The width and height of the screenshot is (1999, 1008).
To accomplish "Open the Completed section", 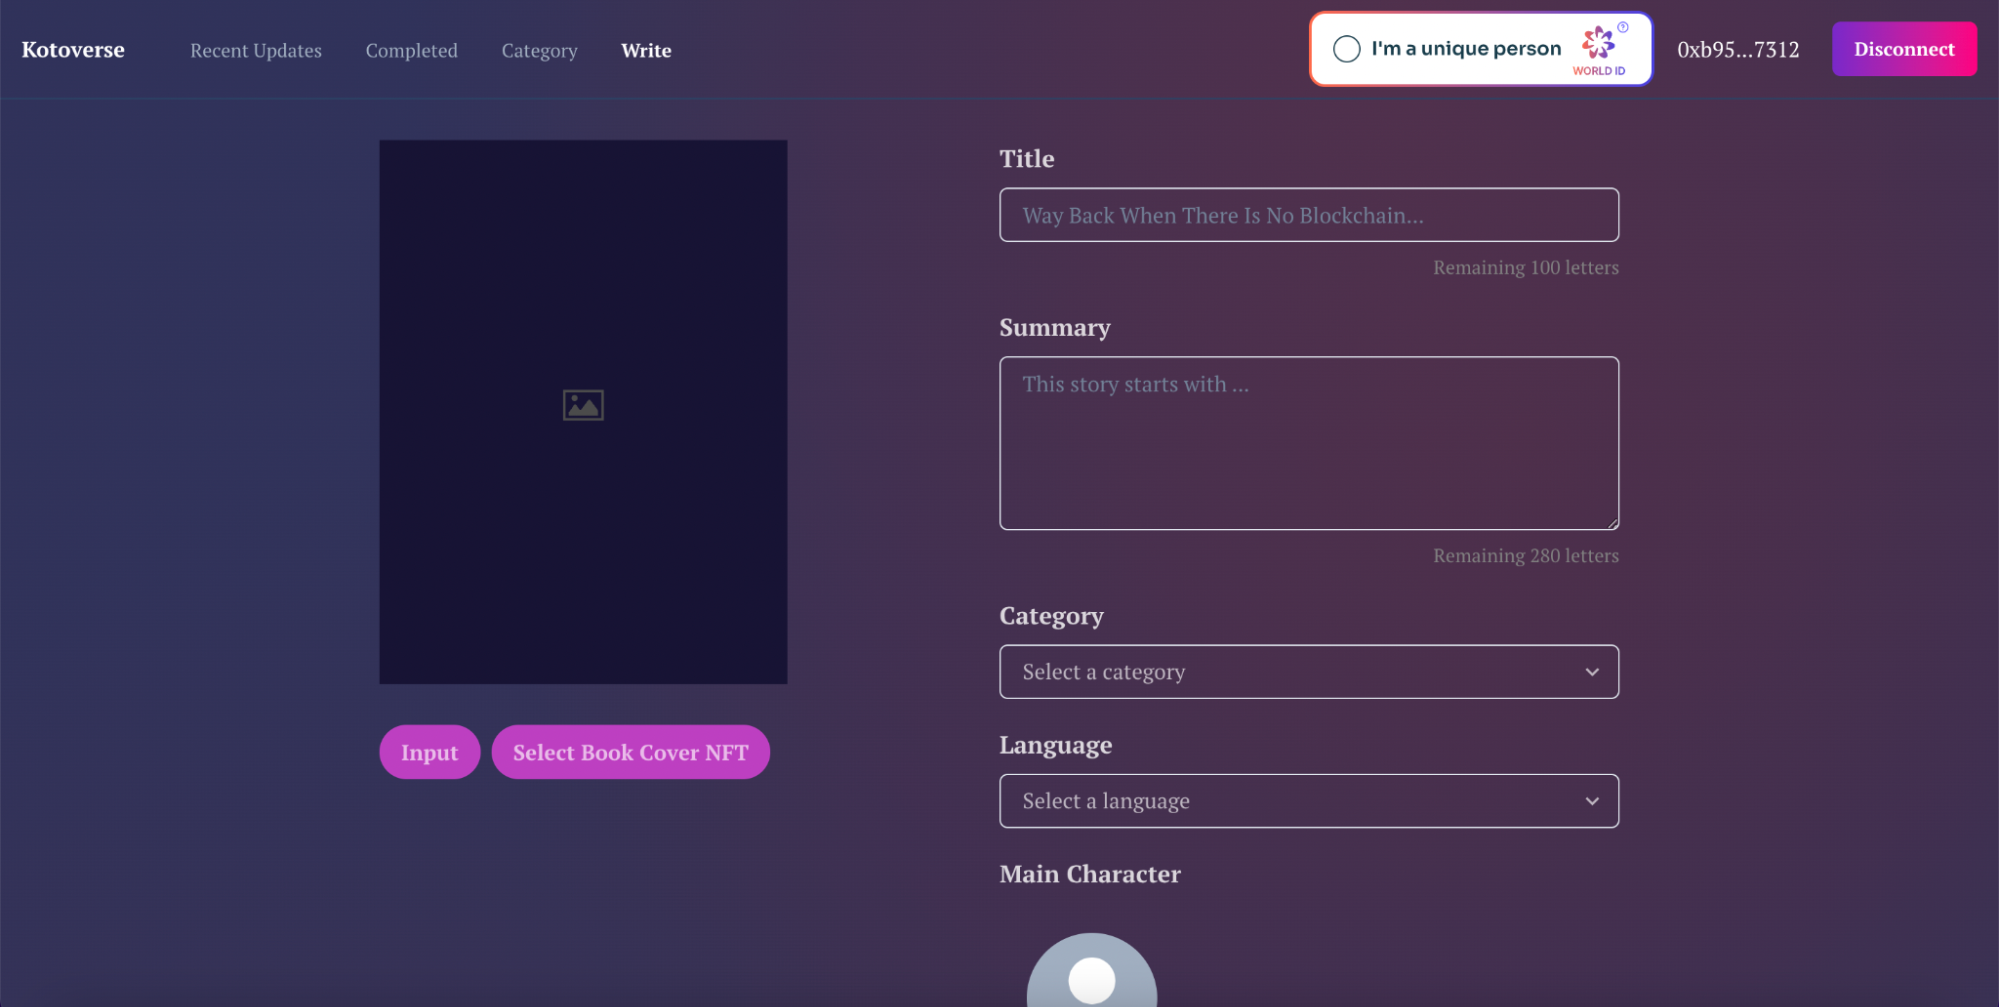I will tap(412, 50).
